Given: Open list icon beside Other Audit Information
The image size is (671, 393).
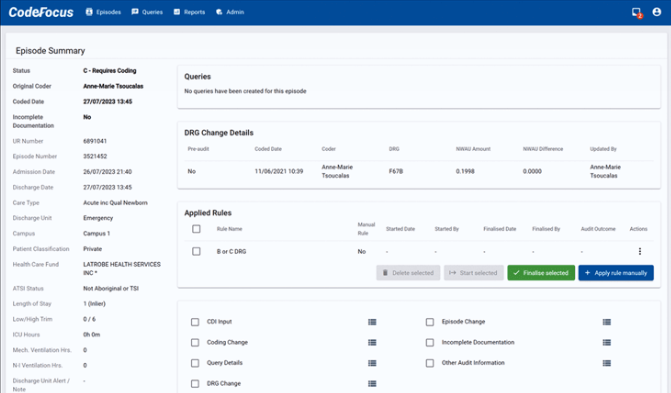Looking at the screenshot, I should click(606, 363).
